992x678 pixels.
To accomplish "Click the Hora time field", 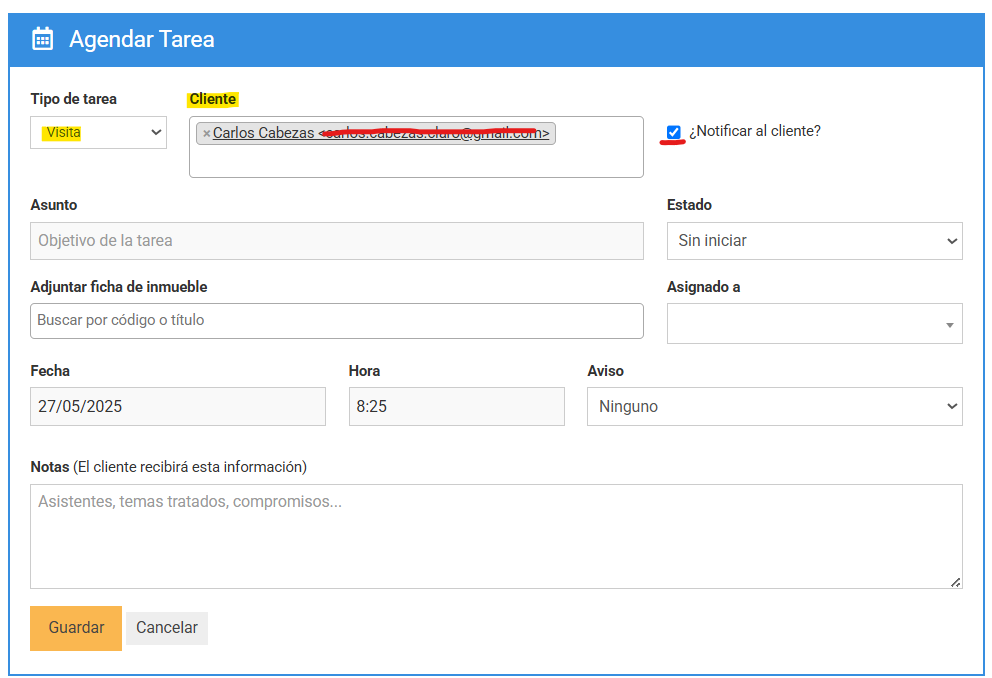I will [x=456, y=407].
